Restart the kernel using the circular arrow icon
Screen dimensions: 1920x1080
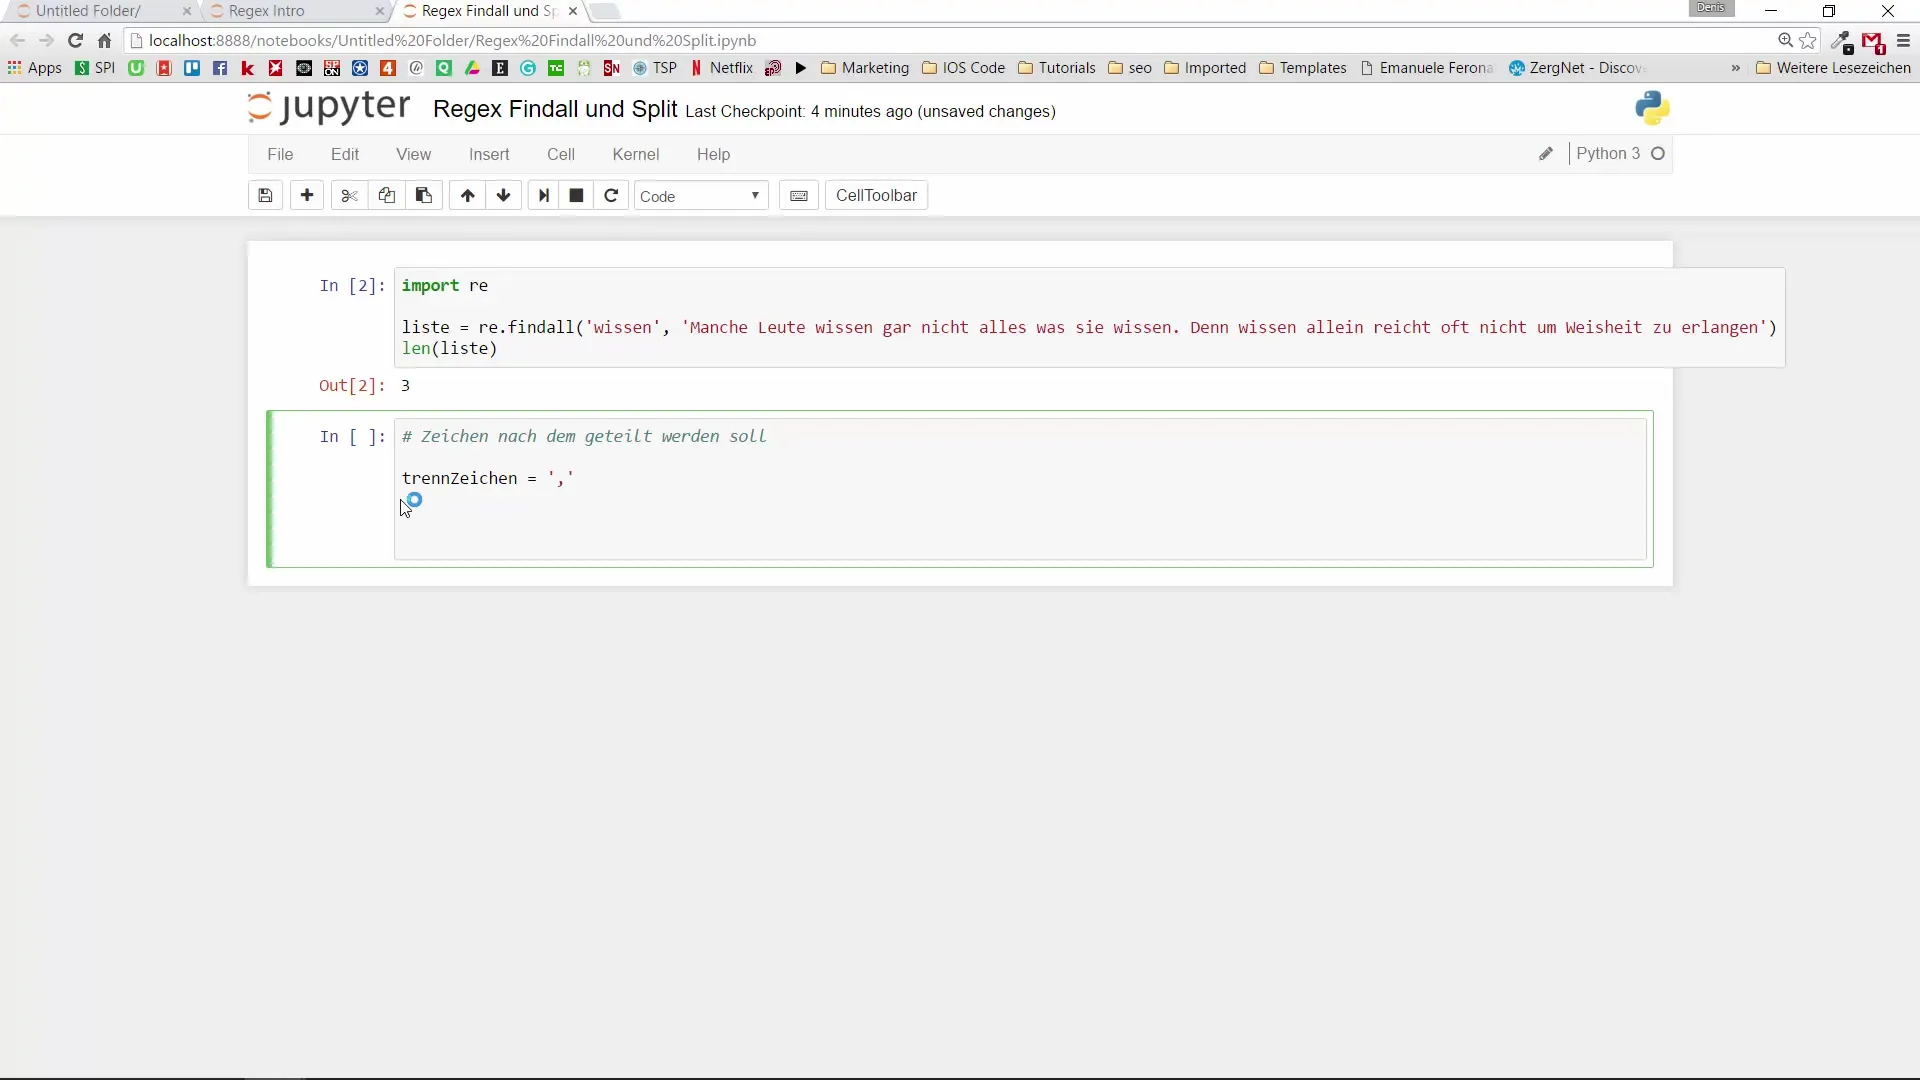click(611, 196)
